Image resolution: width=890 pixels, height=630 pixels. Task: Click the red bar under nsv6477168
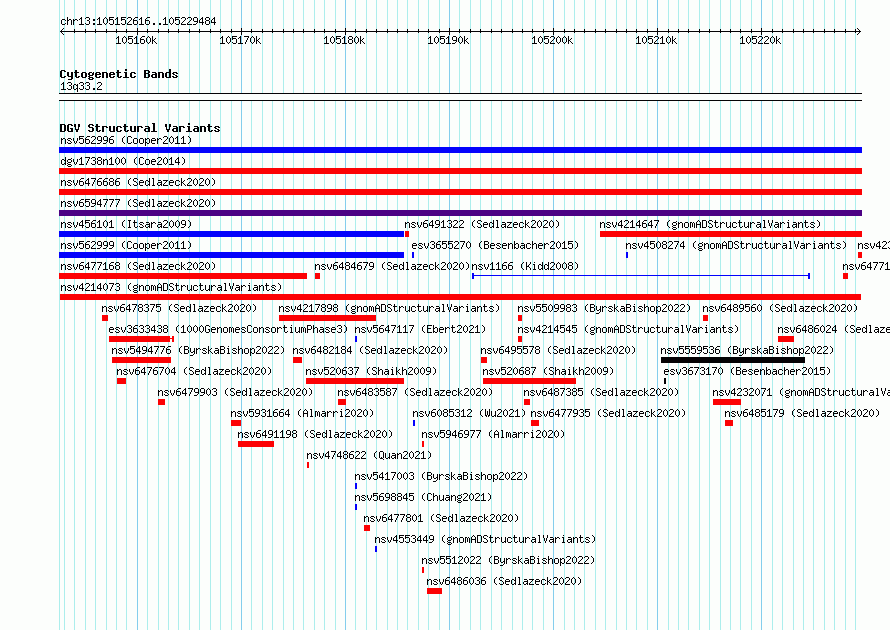pyautogui.click(x=183, y=276)
